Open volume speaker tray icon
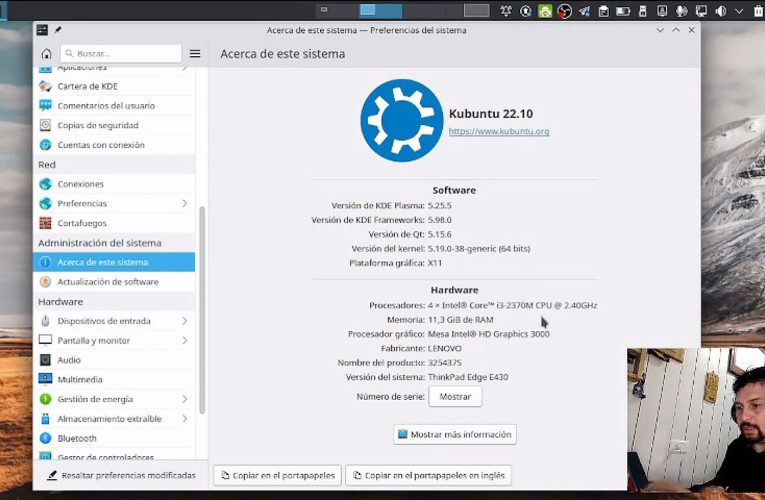The image size is (765, 500). (x=721, y=11)
